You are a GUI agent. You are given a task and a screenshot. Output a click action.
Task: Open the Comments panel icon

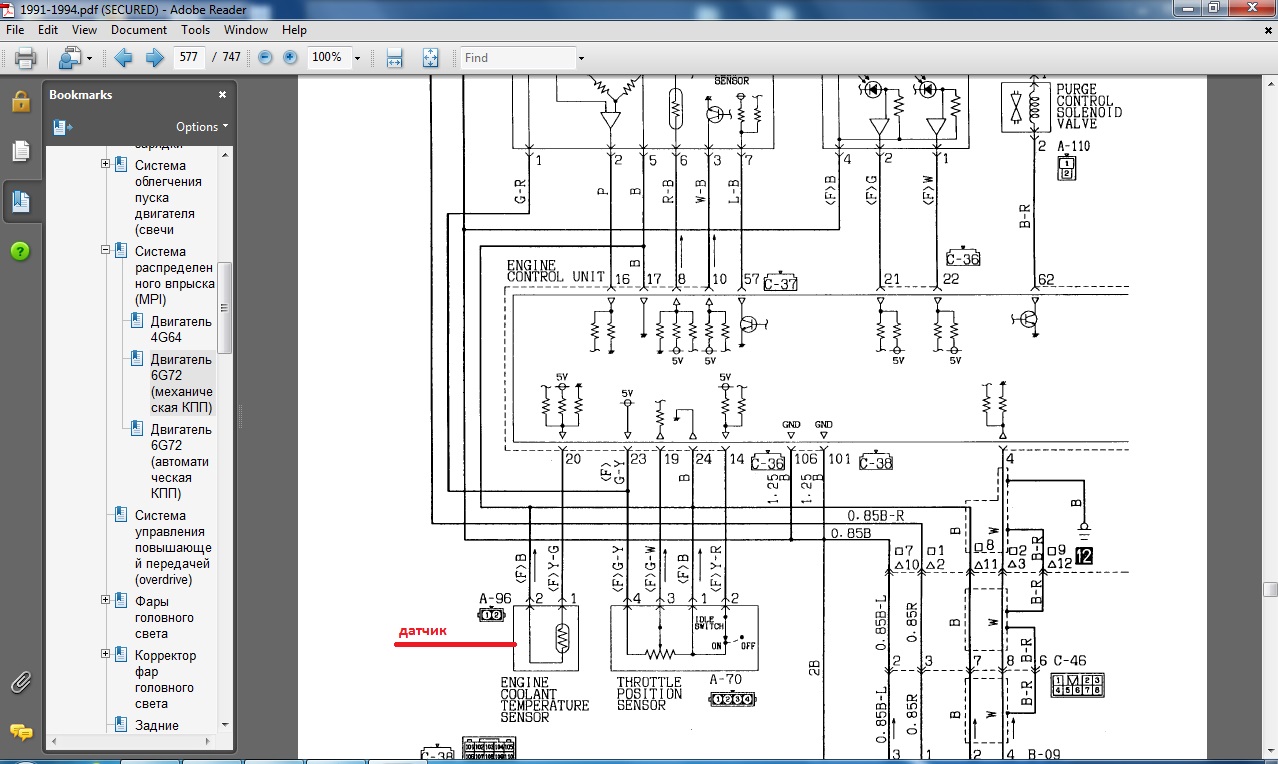click(x=20, y=733)
